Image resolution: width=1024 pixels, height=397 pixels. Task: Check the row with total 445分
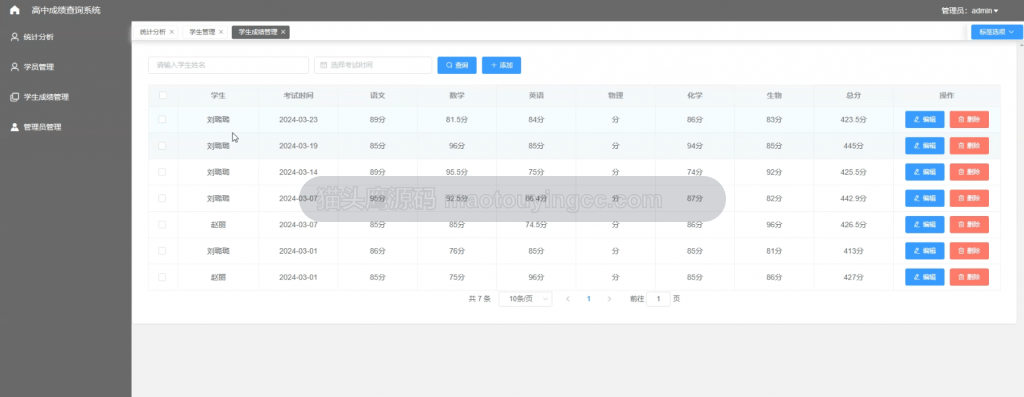(163, 146)
